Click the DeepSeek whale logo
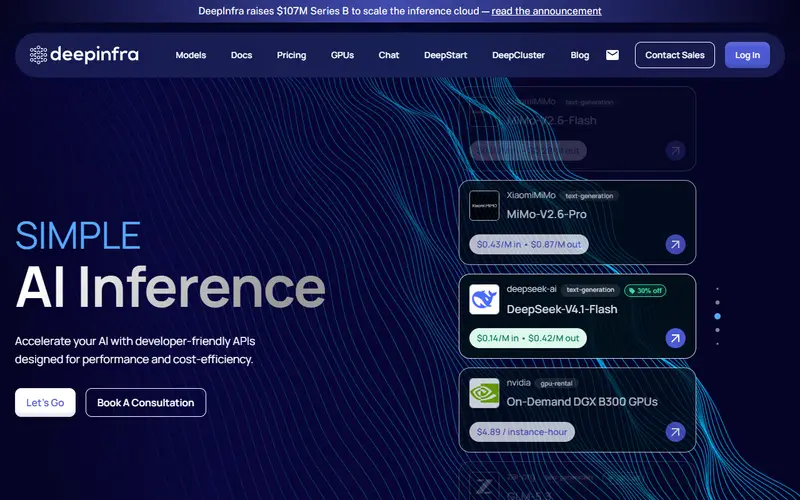This screenshot has height=500, width=800. (x=484, y=299)
